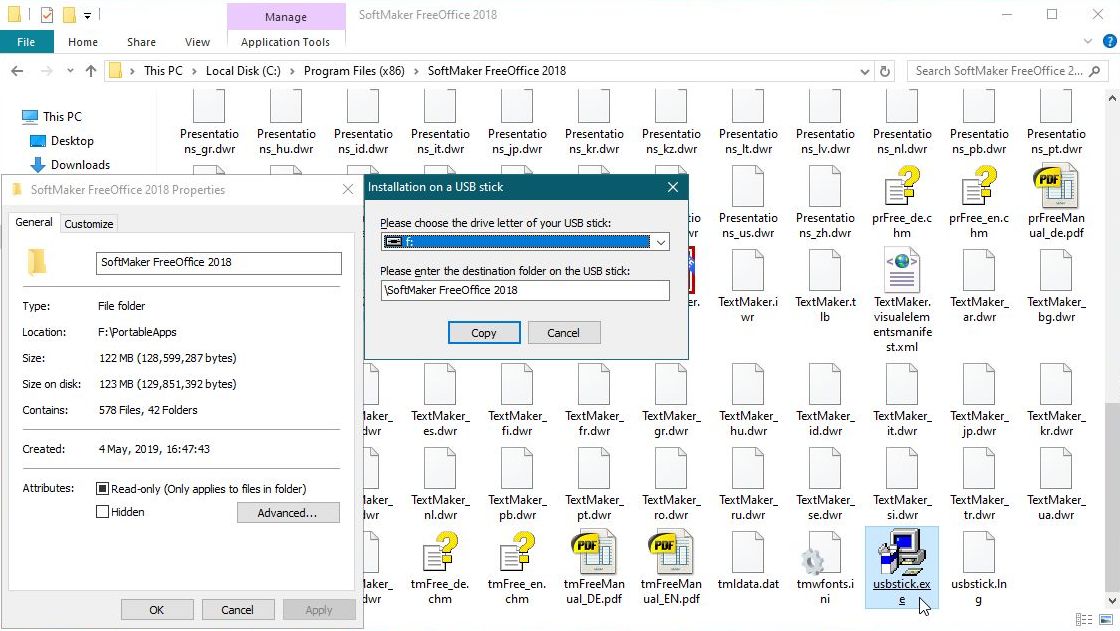This screenshot has width=1120, height=631.
Task: Expand the ribbon chevron
Action: [x=1088, y=41]
